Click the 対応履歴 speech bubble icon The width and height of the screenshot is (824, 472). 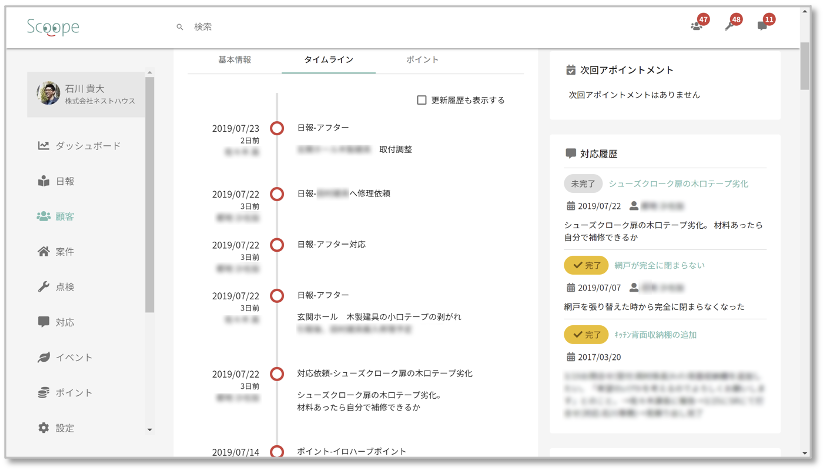(x=571, y=153)
